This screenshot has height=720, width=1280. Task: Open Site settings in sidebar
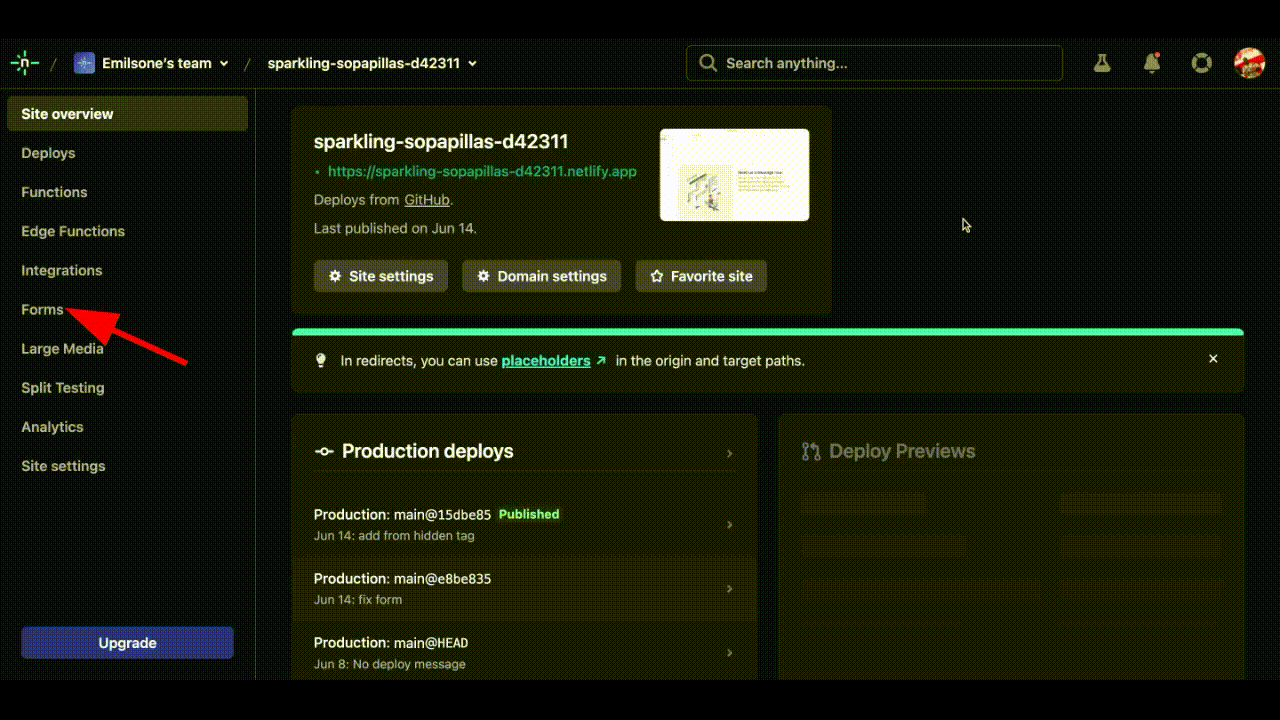click(x=63, y=466)
